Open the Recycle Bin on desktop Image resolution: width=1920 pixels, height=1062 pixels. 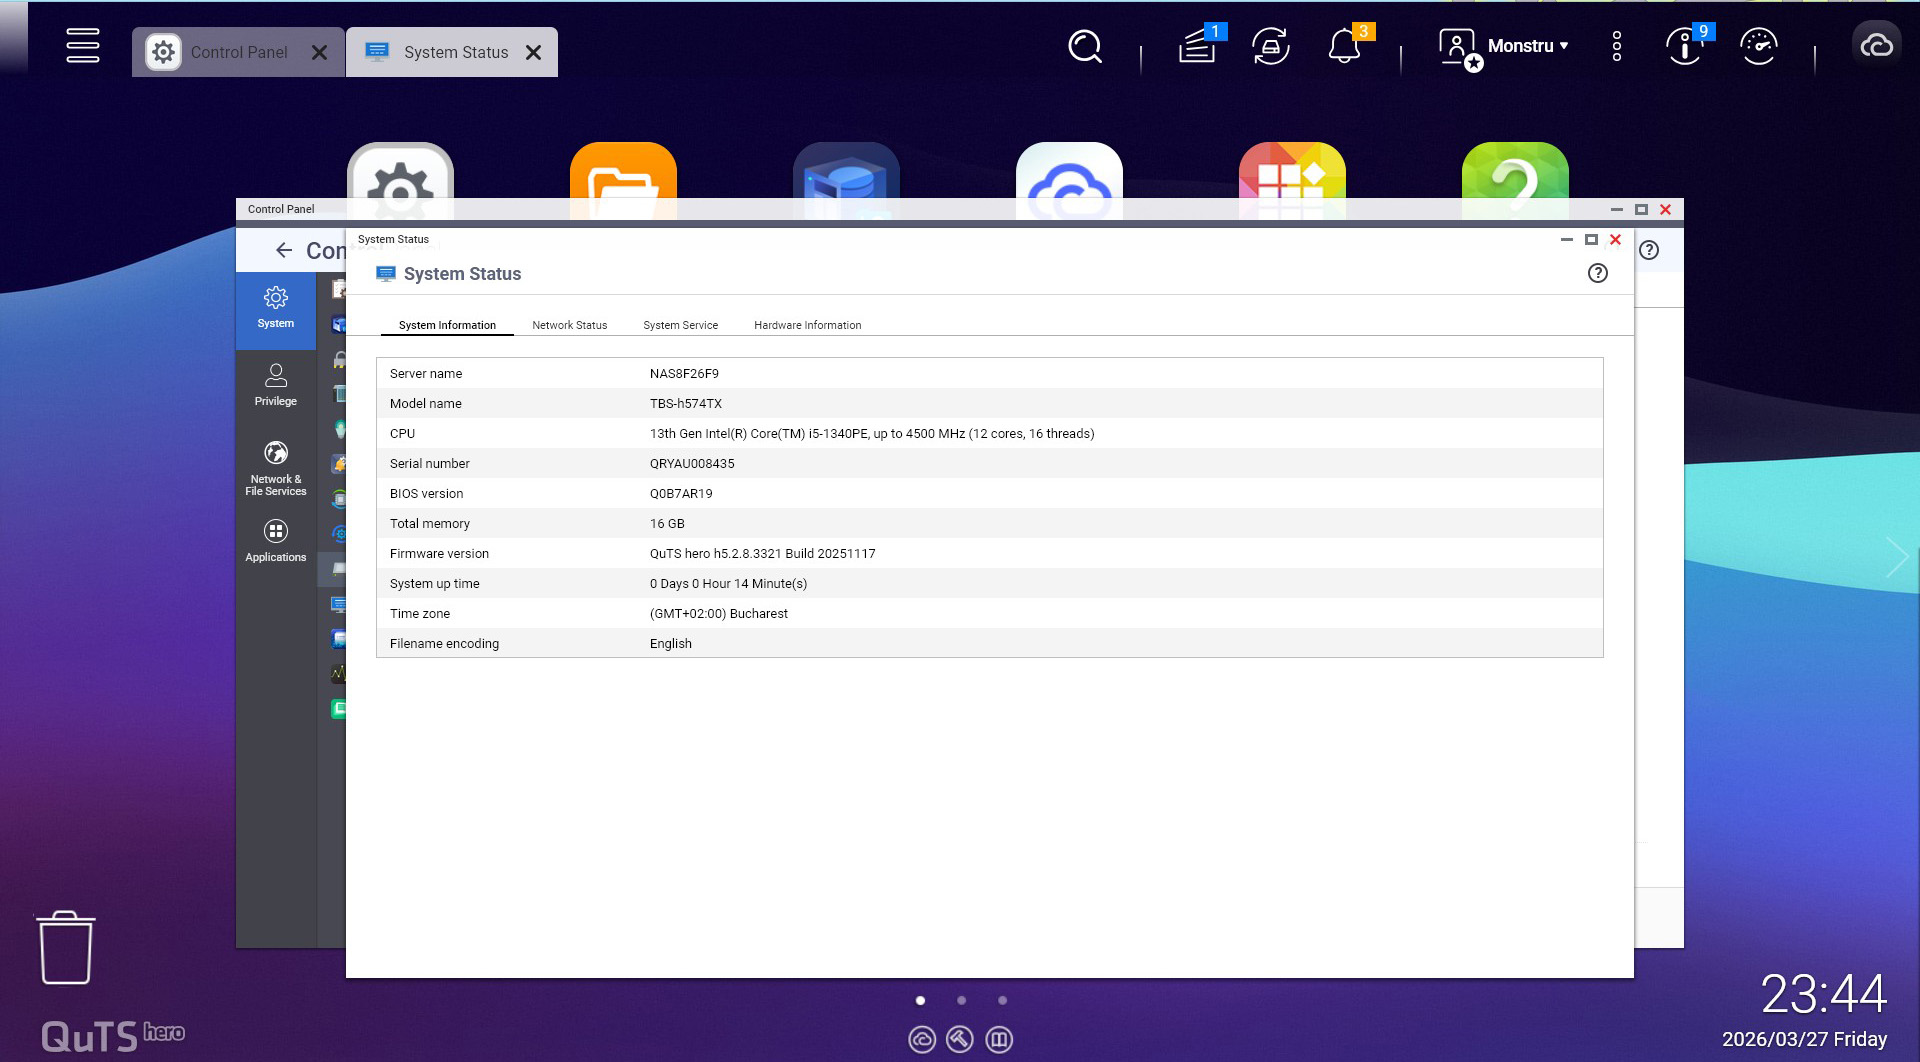tap(66, 947)
